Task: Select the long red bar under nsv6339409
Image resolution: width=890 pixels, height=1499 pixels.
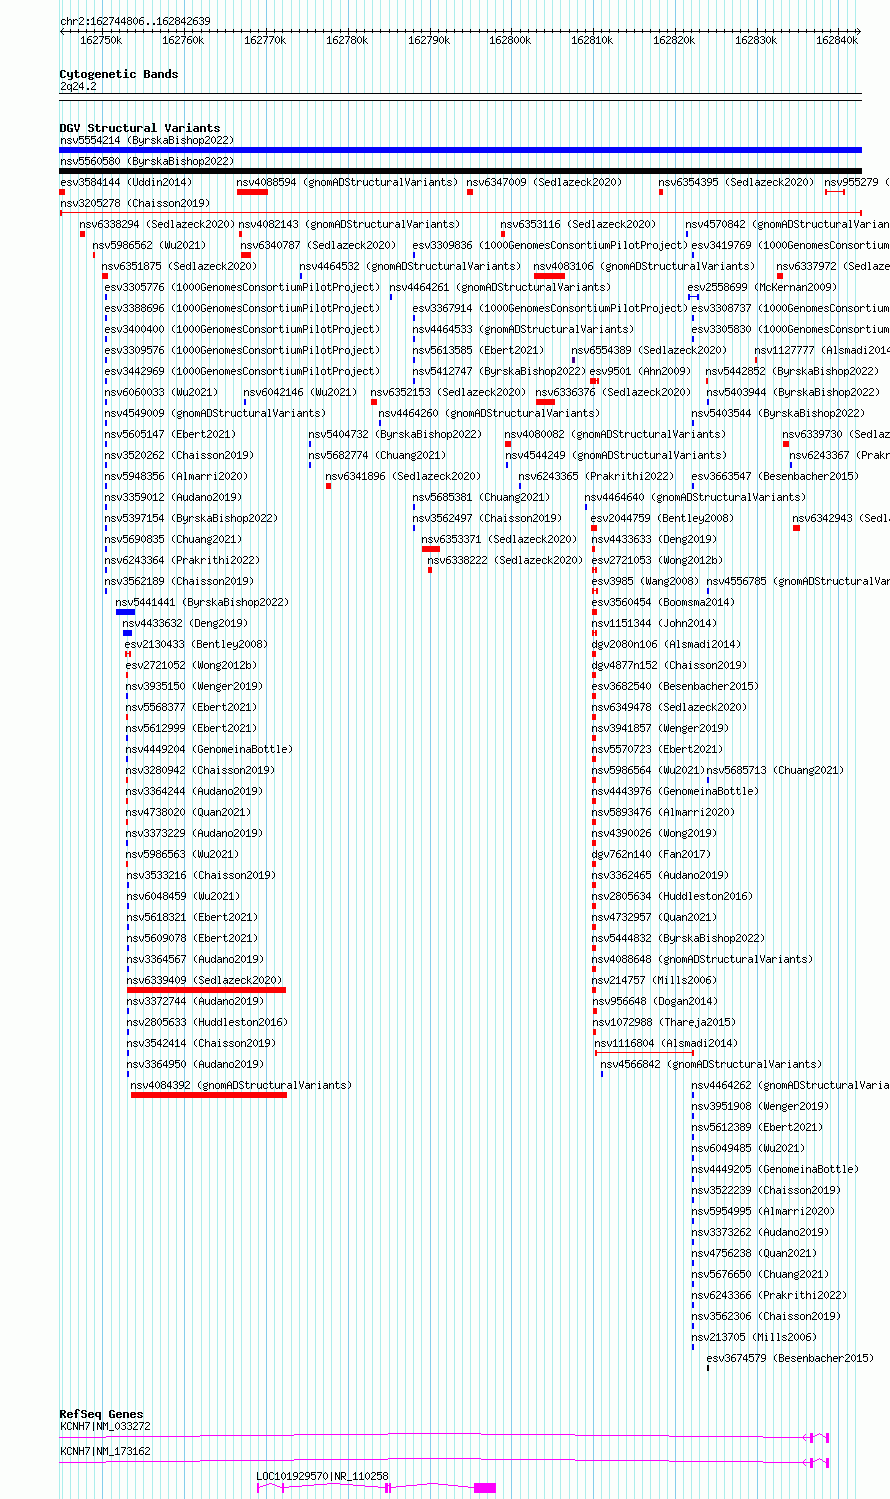Action: point(206,990)
